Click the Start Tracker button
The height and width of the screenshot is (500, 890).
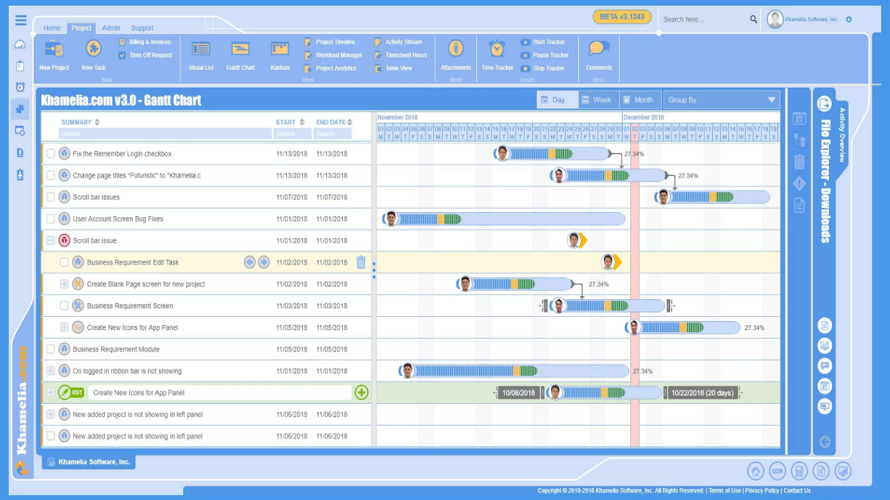(x=543, y=42)
